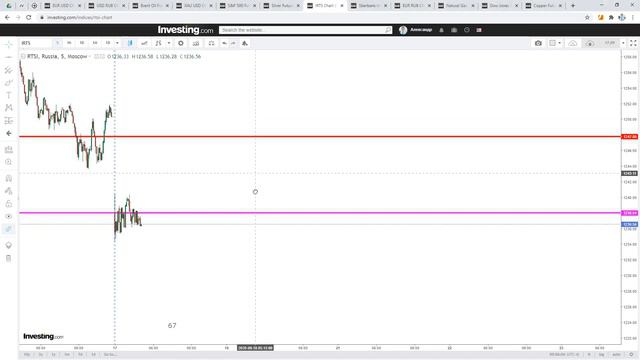Click the blue current price label
This screenshot has width=640, height=360.
(629, 224)
